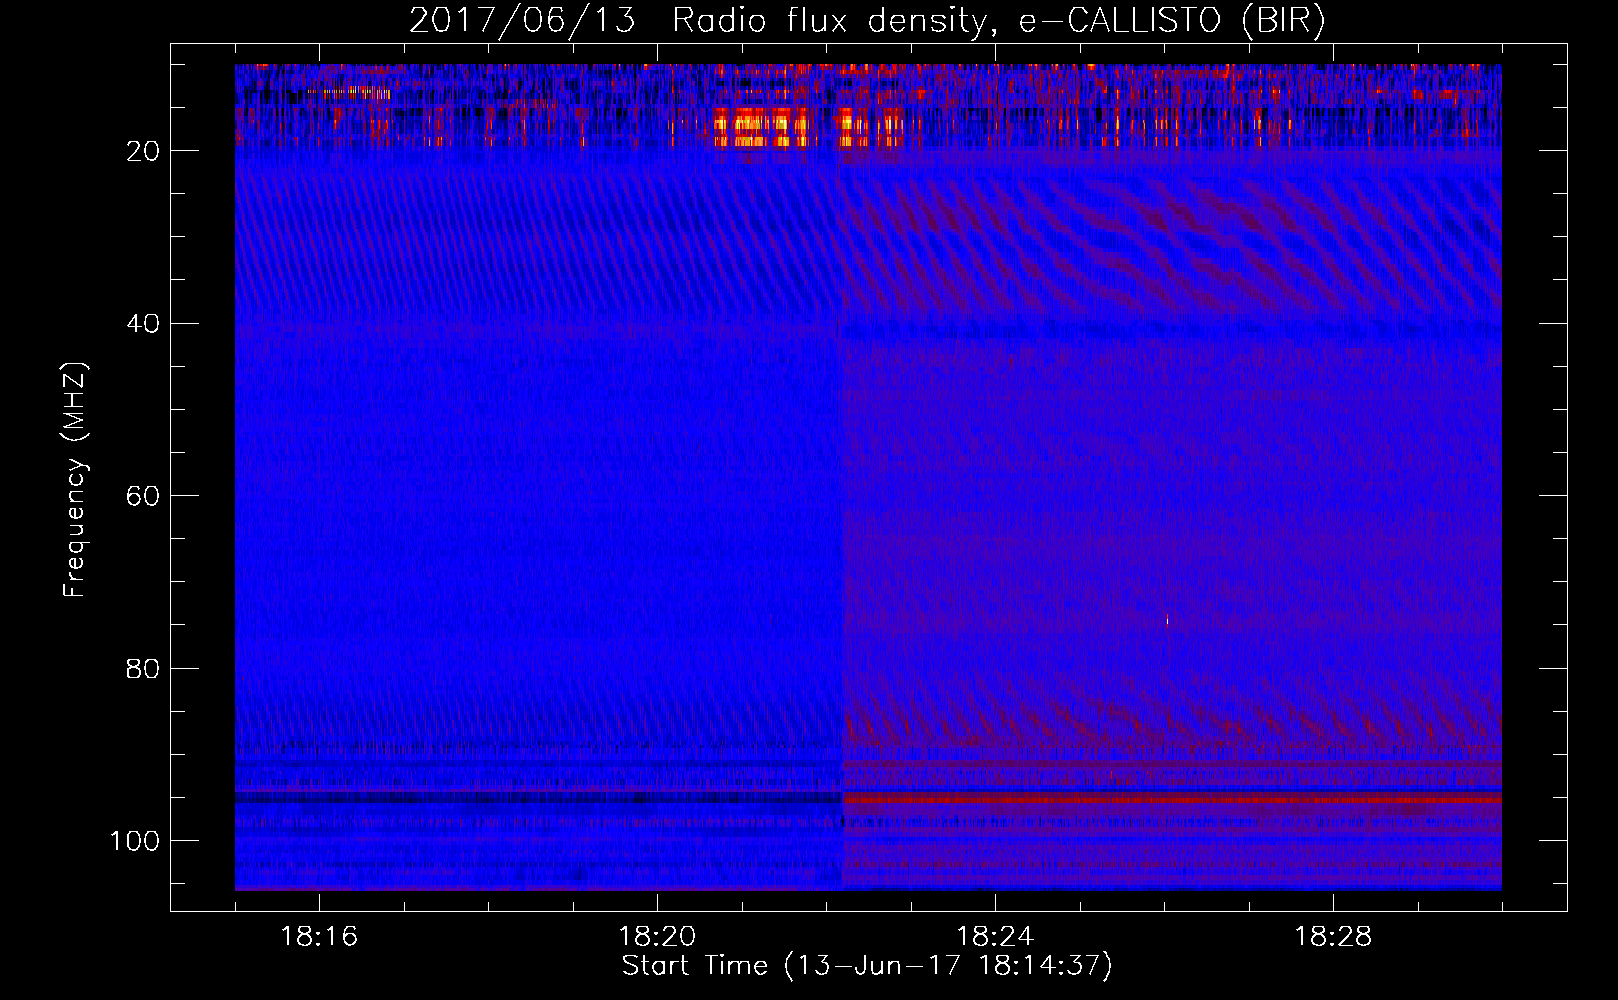
Task: Click the frequency tick label 60
Action: (x=143, y=496)
